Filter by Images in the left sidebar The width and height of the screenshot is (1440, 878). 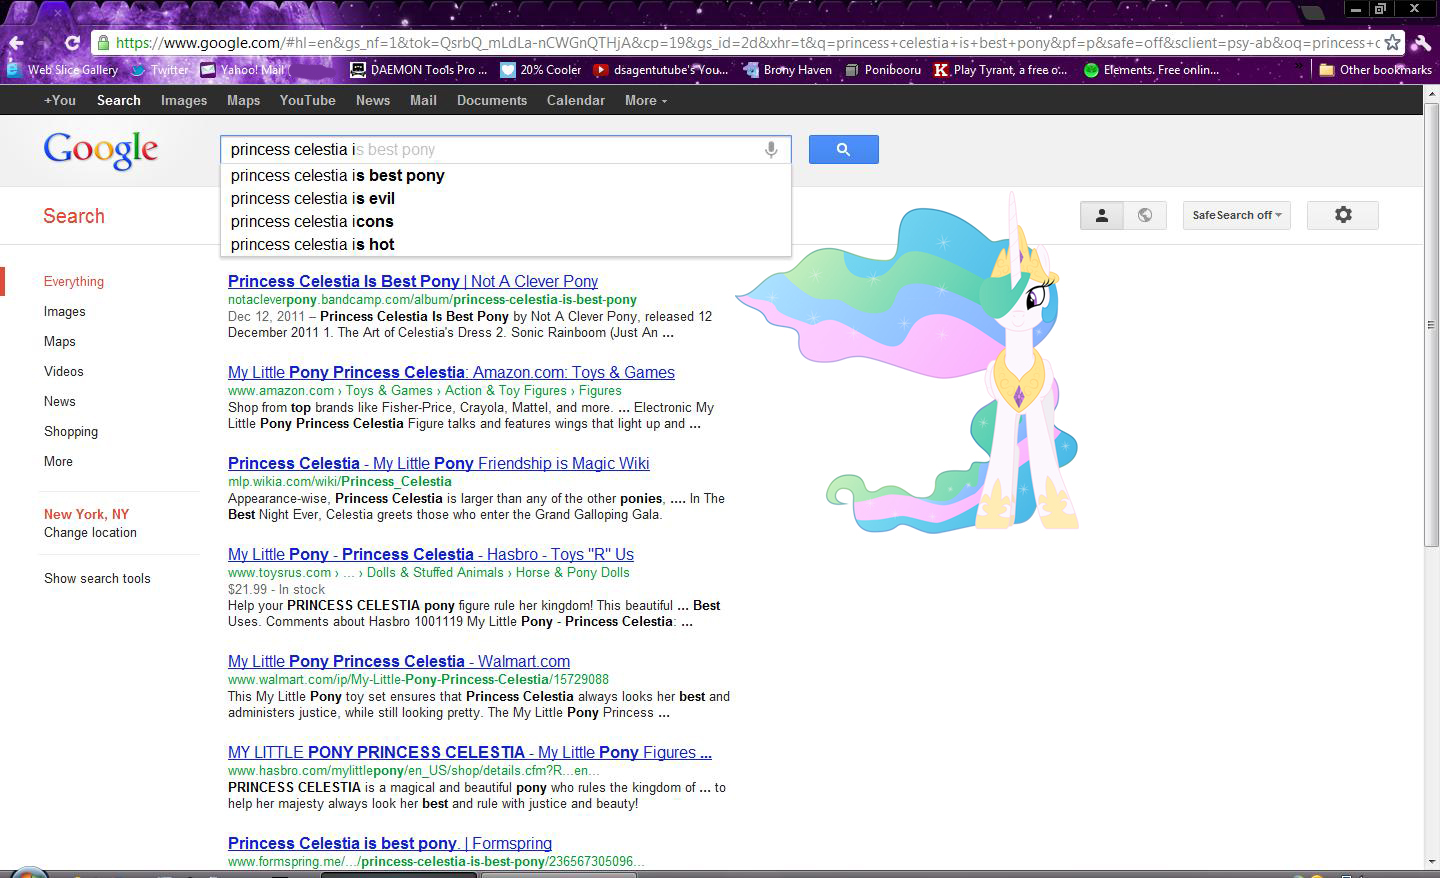pyautogui.click(x=65, y=311)
